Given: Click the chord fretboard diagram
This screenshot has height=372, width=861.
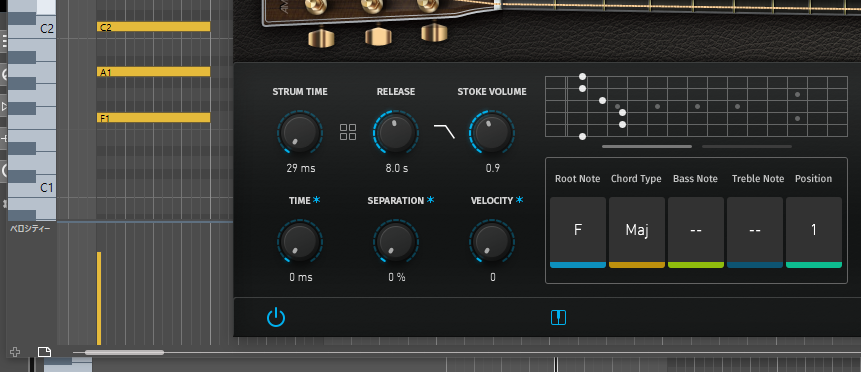Looking at the screenshot, I should 696,107.
